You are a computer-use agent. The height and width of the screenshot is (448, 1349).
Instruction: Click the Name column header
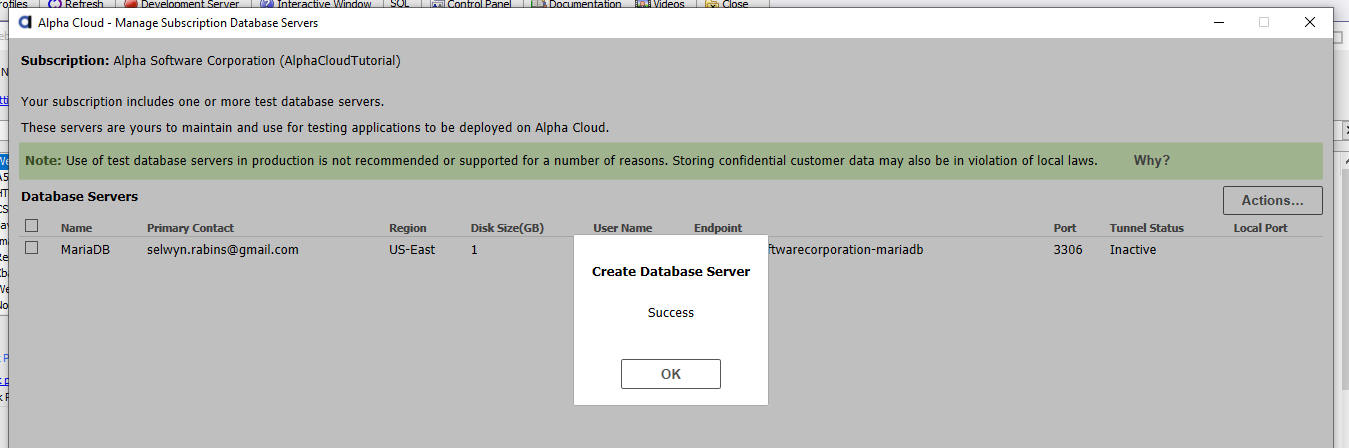(76, 228)
